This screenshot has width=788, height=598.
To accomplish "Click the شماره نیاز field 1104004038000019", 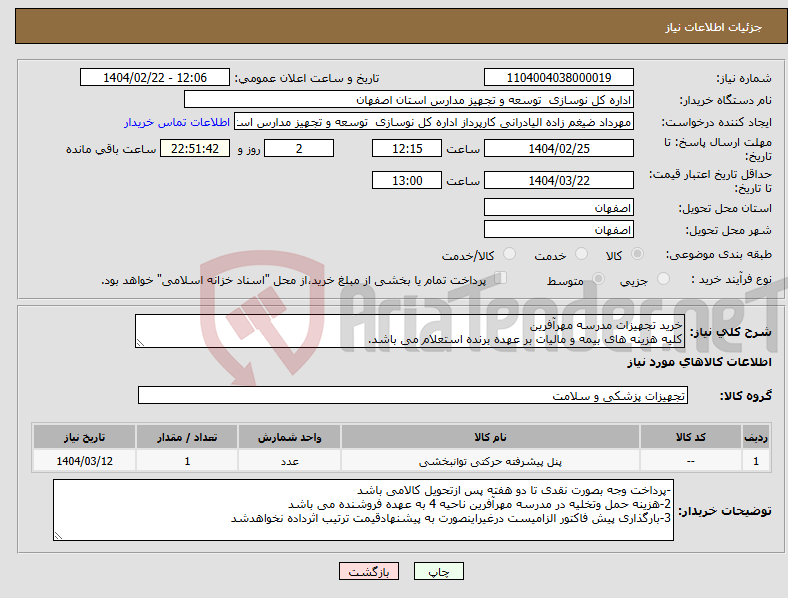I will click(559, 77).
